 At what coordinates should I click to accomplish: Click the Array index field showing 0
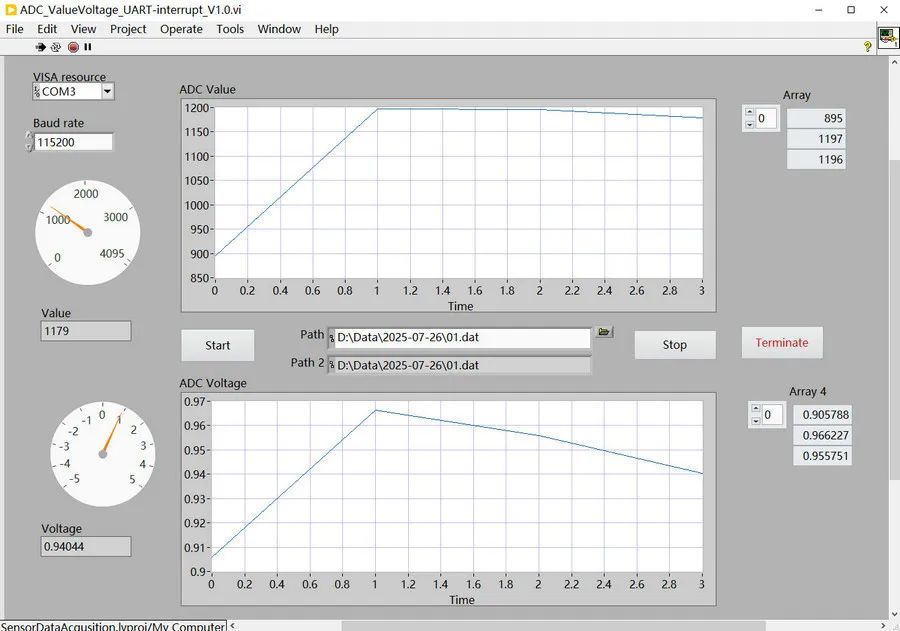[x=766, y=119]
